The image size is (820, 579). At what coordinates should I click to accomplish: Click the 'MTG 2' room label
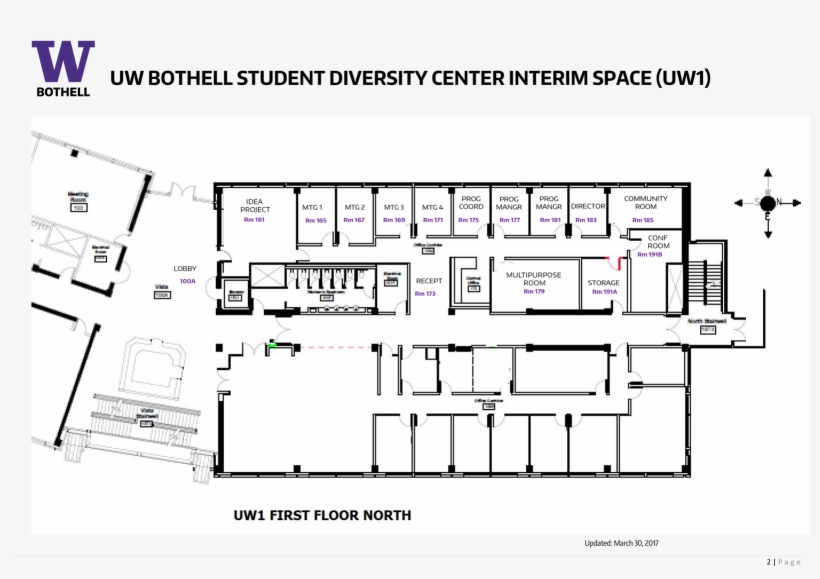(355, 207)
